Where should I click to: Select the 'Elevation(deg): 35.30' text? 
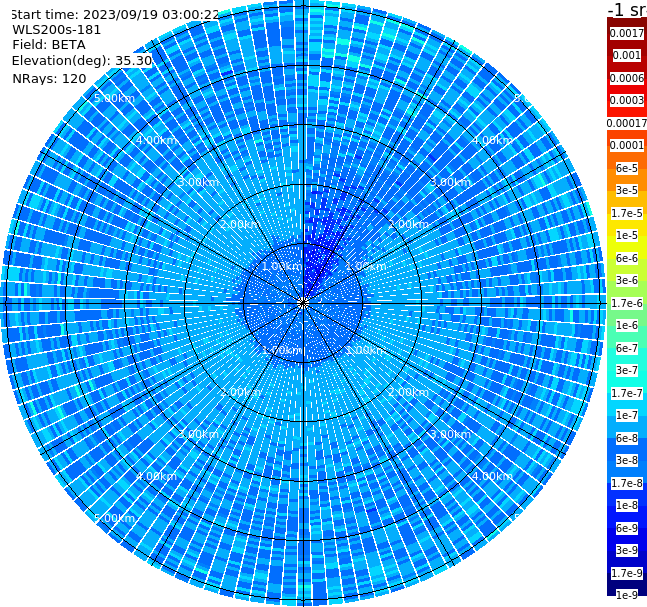click(x=82, y=61)
